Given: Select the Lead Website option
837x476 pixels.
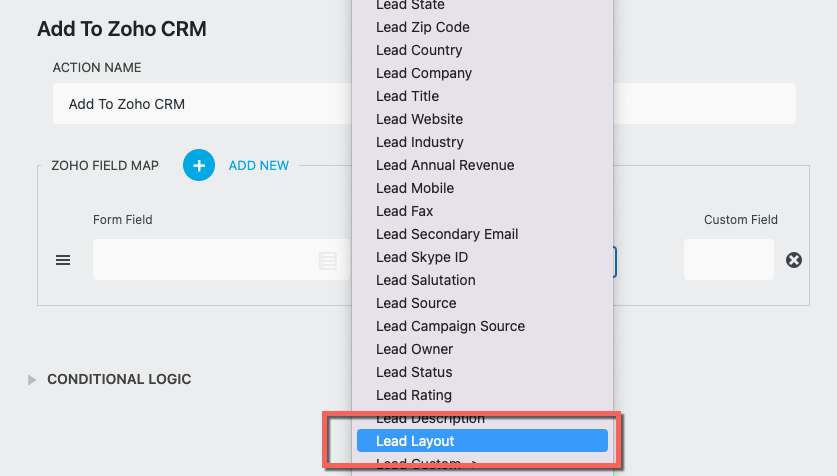Looking at the screenshot, I should point(419,119).
